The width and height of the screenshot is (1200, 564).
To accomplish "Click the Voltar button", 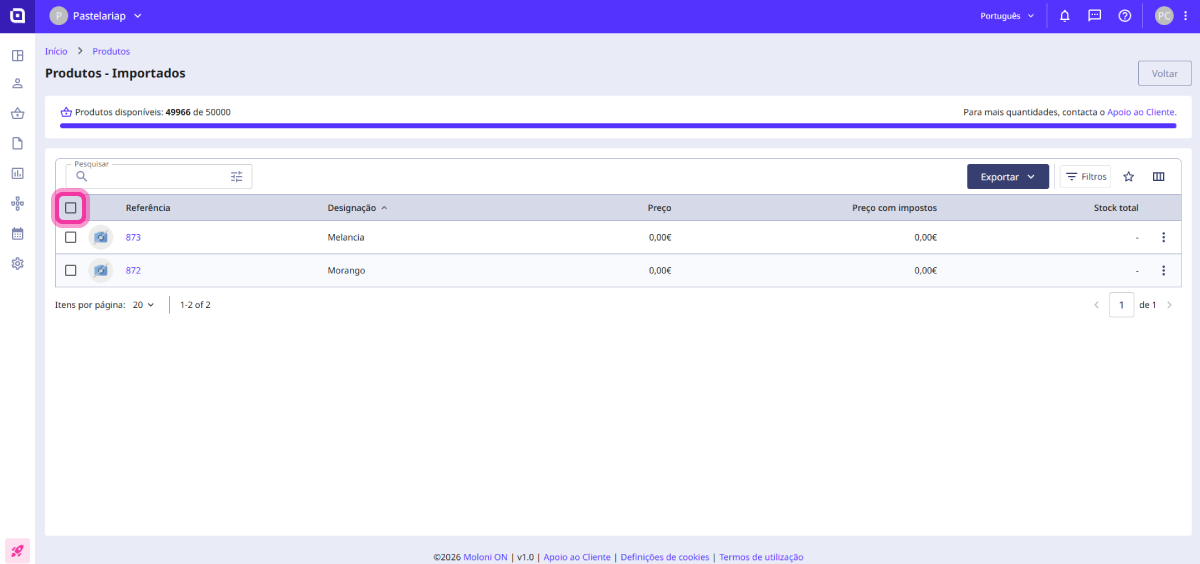I will [1164, 73].
